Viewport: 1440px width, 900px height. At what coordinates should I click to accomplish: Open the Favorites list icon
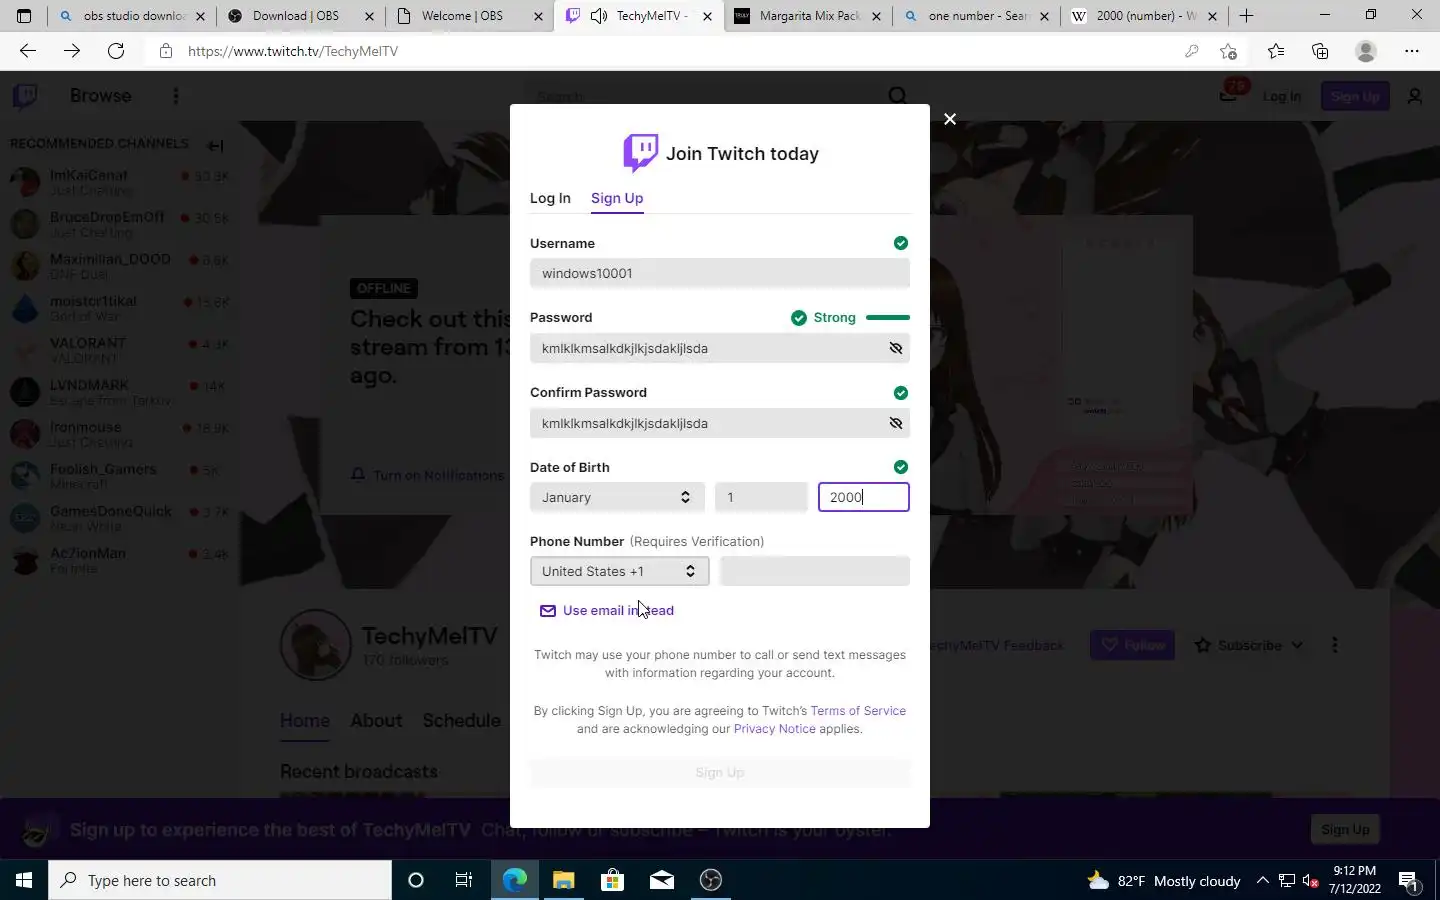click(1276, 51)
